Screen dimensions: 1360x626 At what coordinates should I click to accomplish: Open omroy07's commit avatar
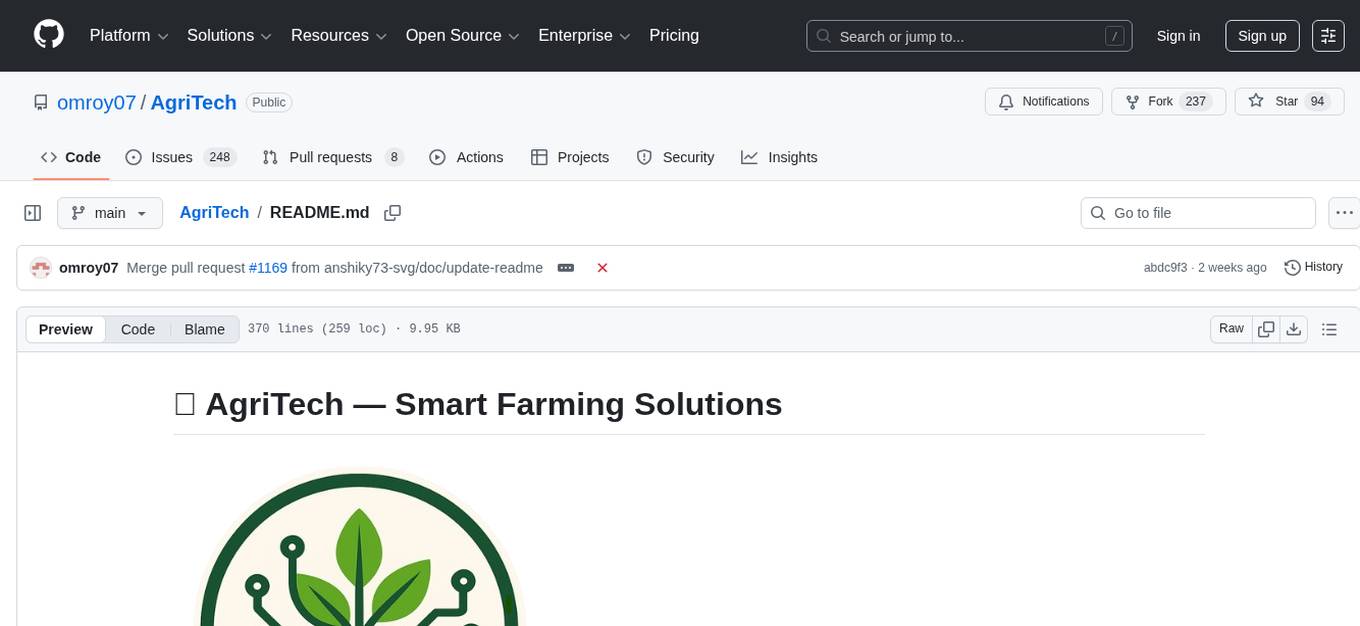tap(41, 267)
